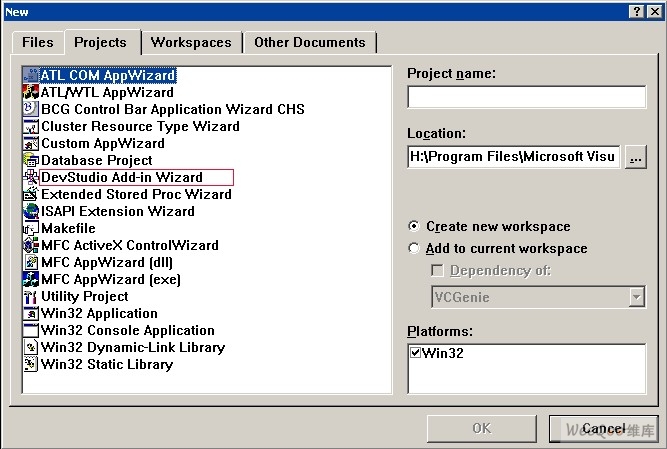
Task: Click the Win32 Dynamic-Link Library icon
Action: tap(31, 347)
